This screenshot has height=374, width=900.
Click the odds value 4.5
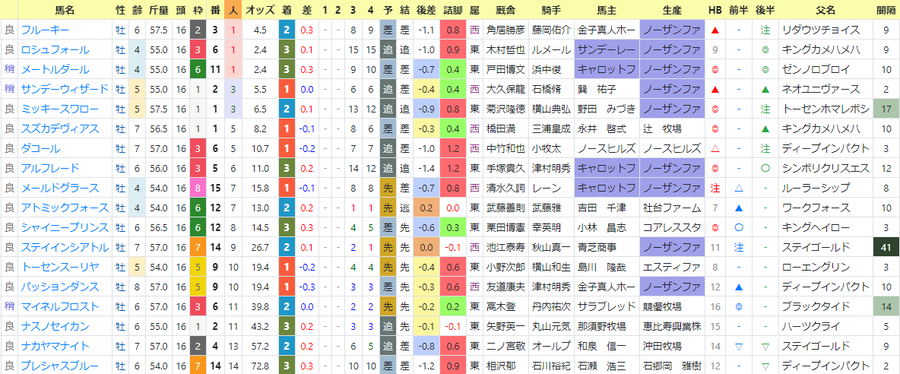point(259,30)
